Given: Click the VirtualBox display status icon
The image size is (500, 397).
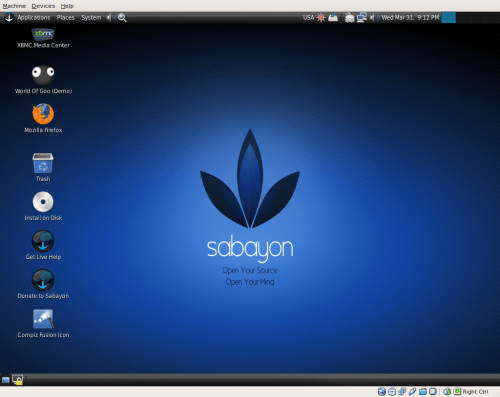Looking at the screenshot, I should (x=433, y=392).
